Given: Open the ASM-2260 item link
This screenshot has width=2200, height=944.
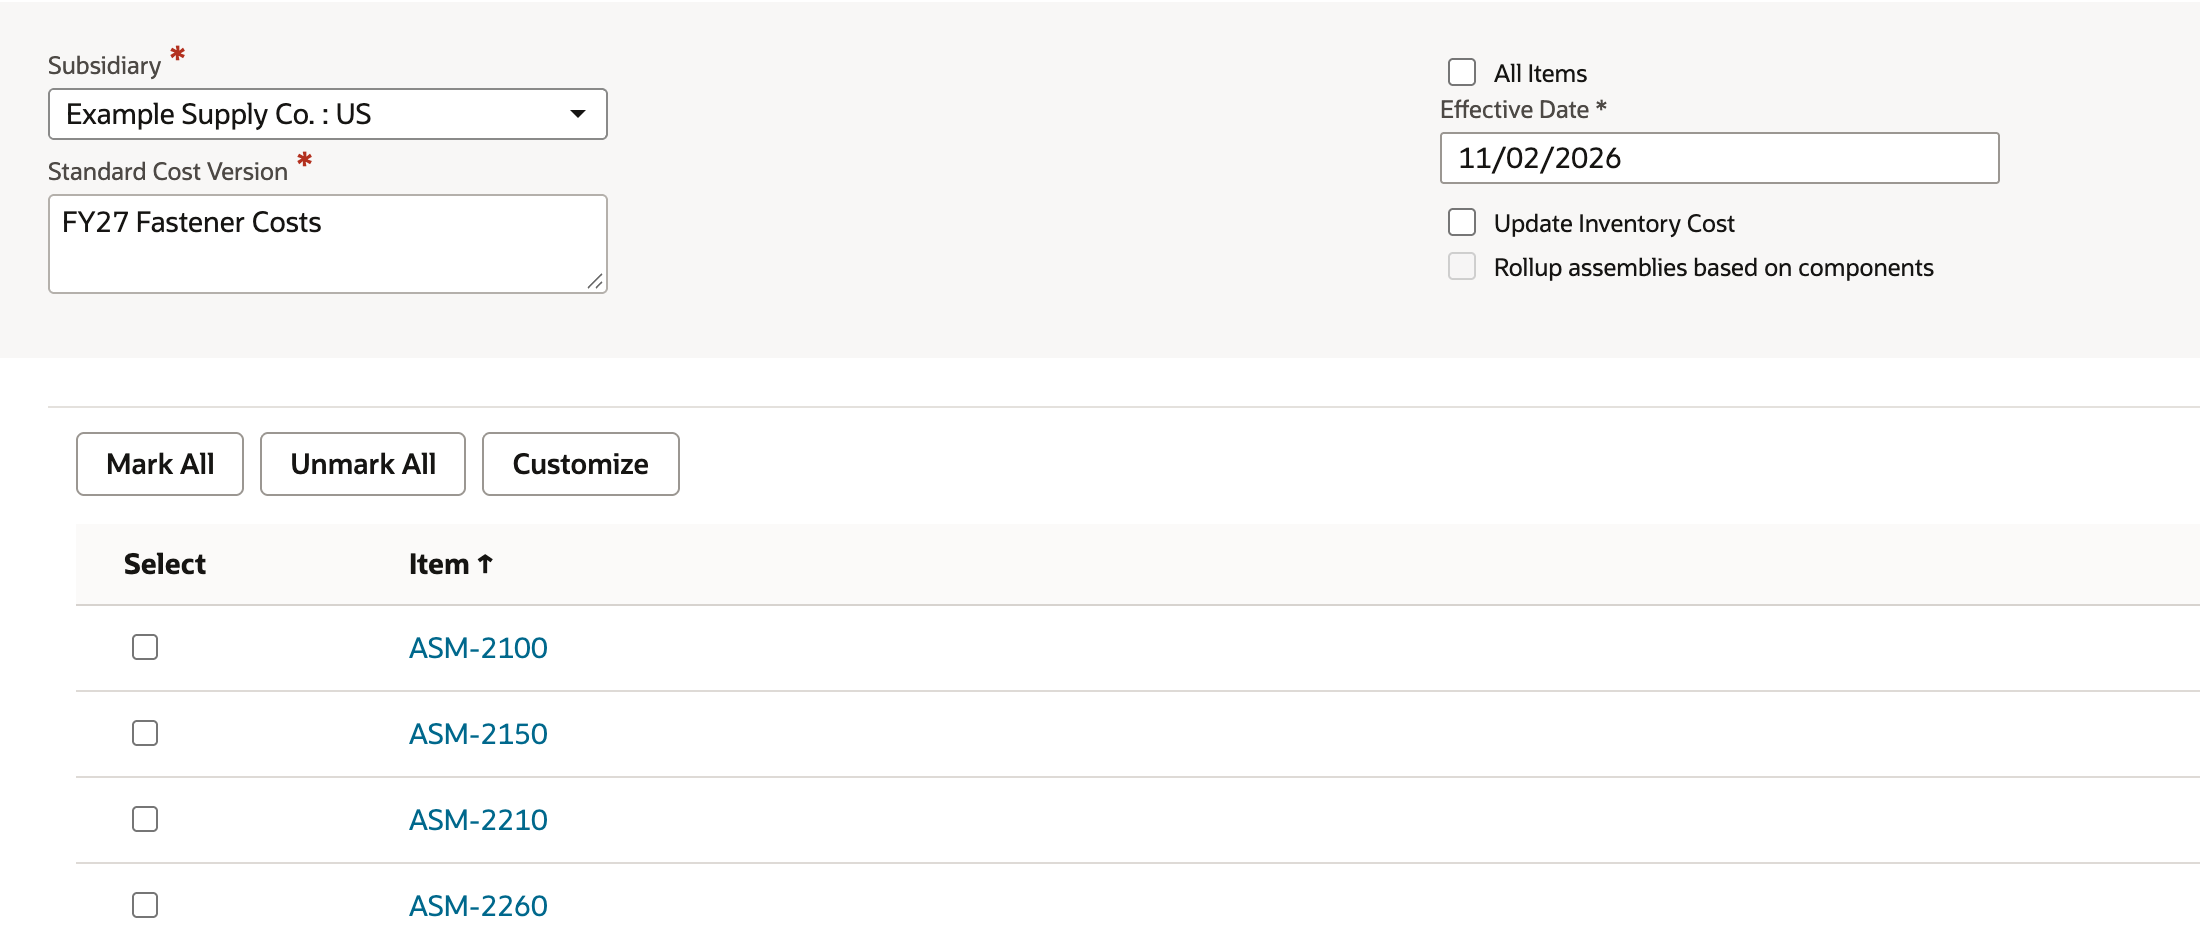Looking at the screenshot, I should tap(478, 906).
